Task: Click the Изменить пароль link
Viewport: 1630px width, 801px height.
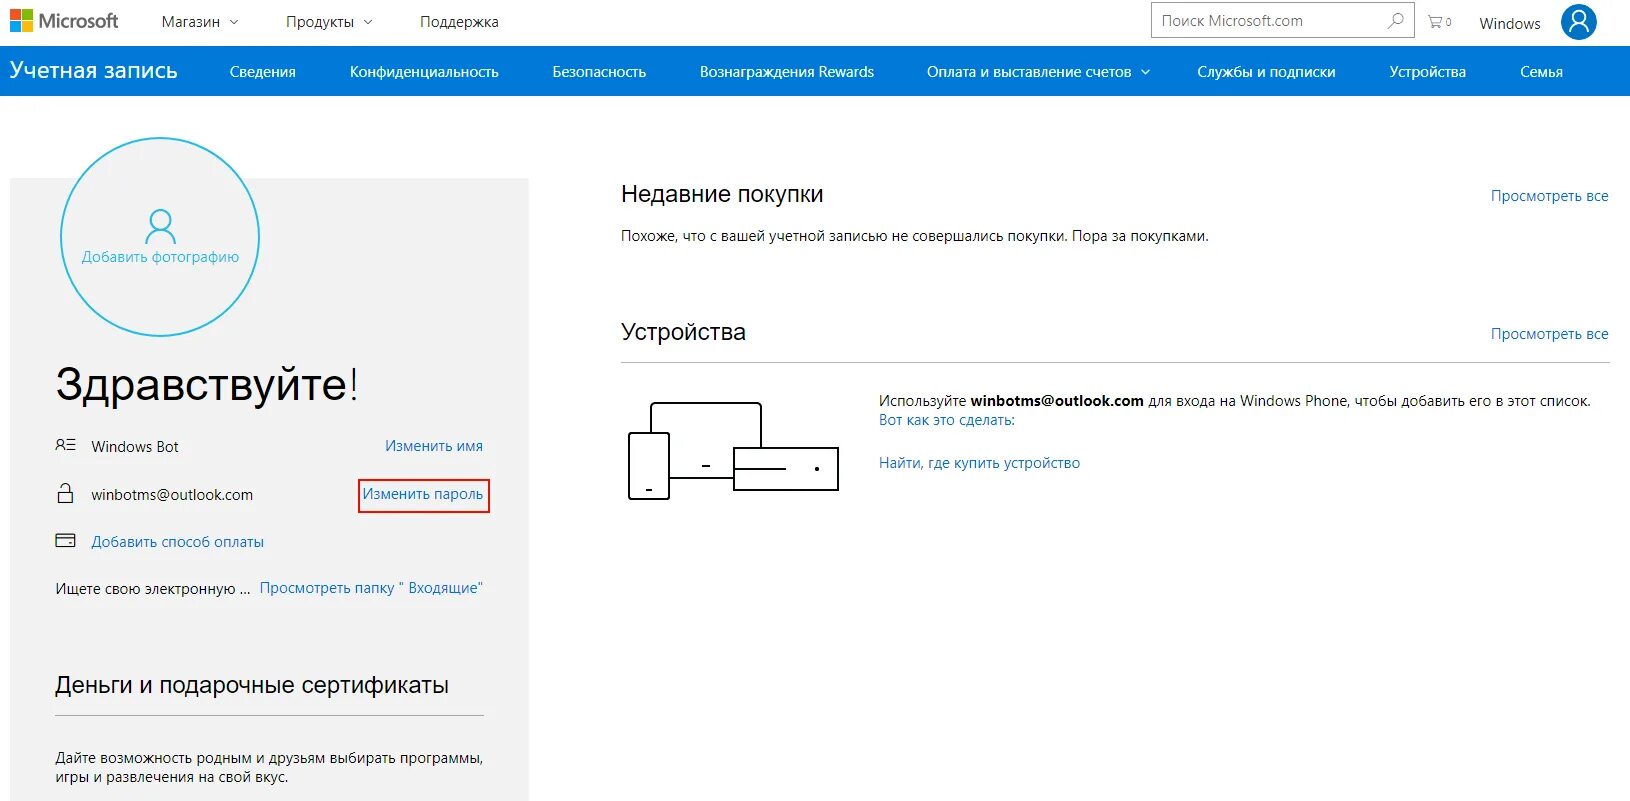Action: point(423,494)
